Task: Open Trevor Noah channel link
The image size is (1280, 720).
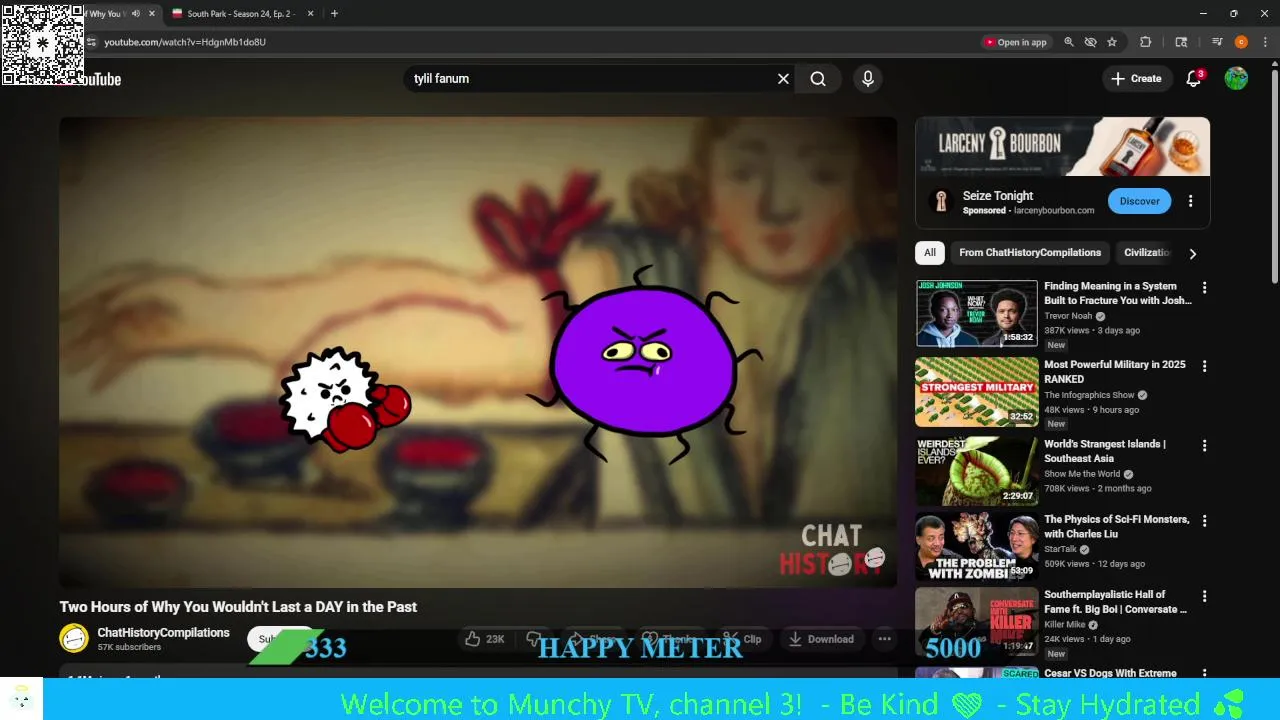Action: [1068, 316]
